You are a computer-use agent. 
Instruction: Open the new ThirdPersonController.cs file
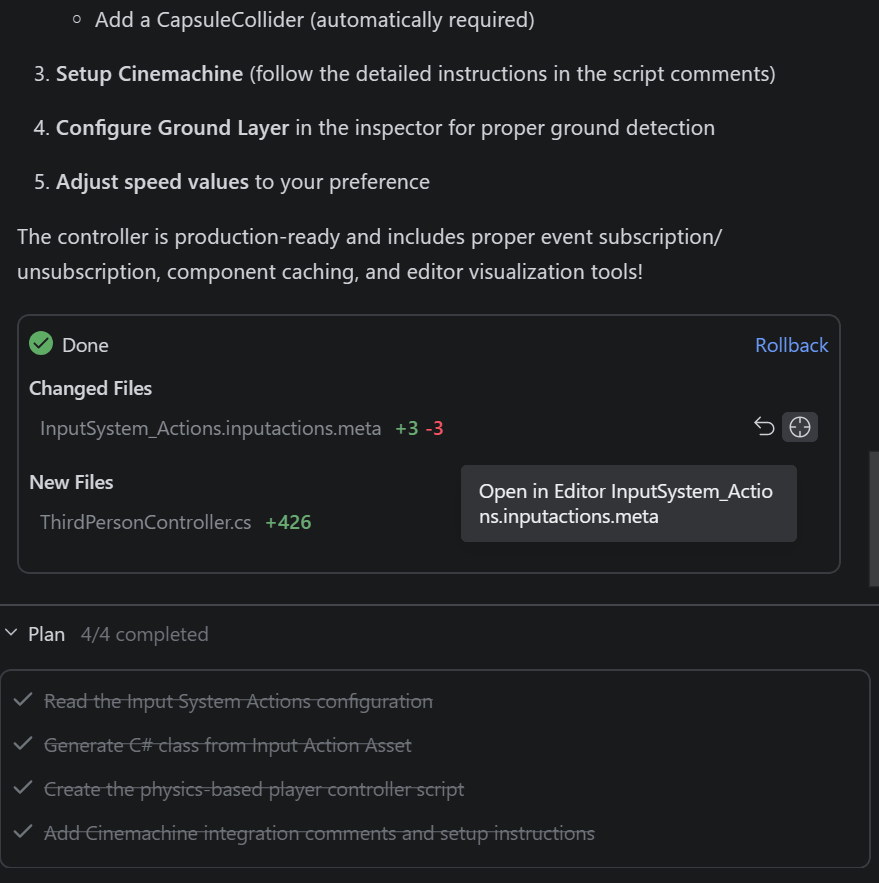(145, 522)
